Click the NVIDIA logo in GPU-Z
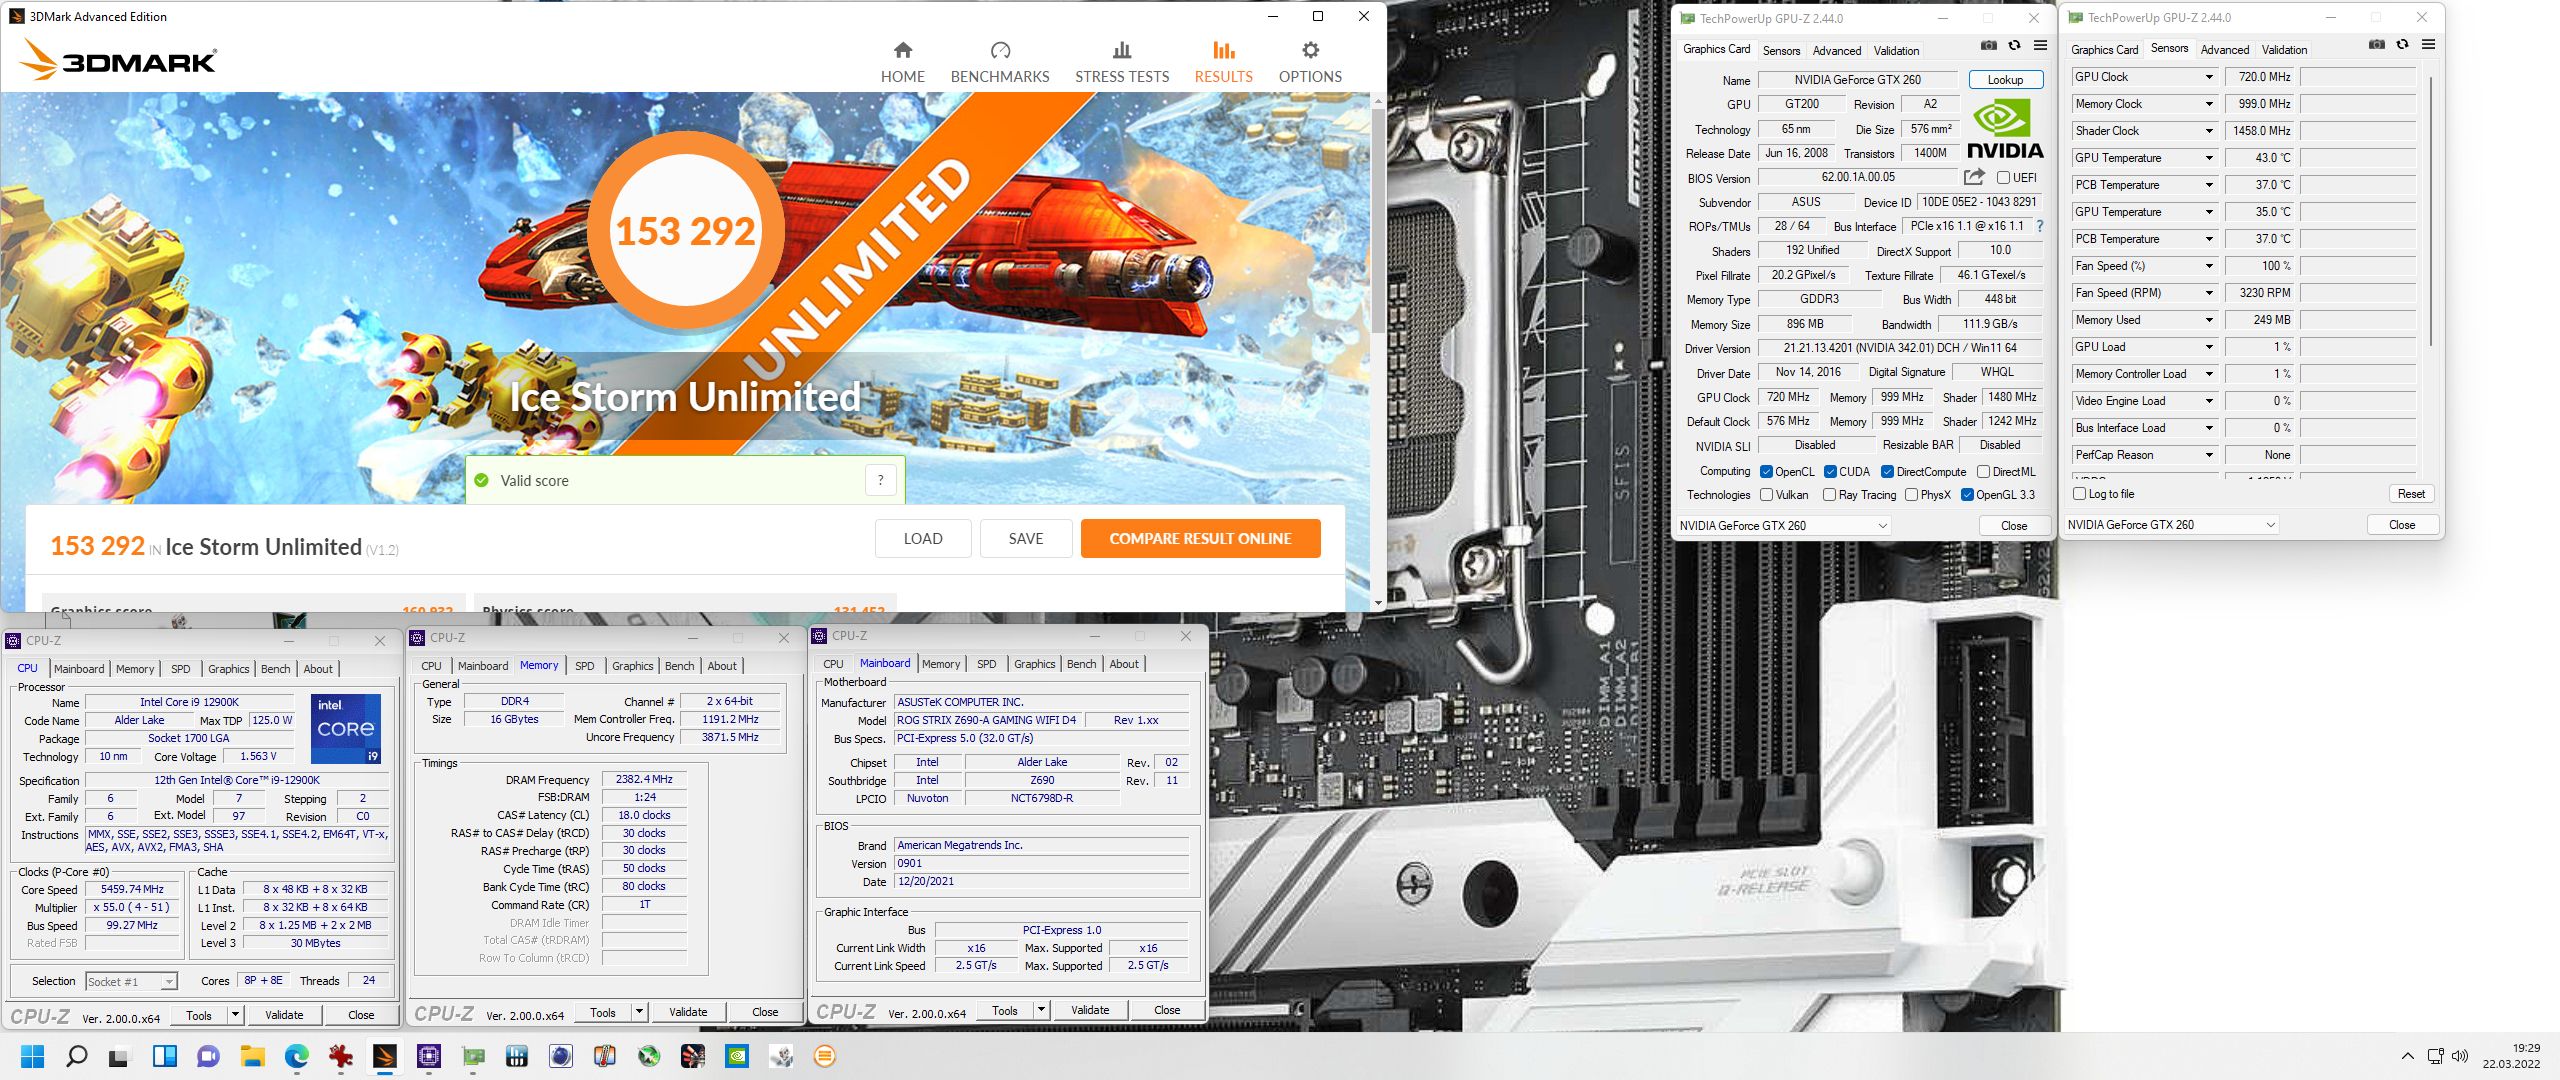Screen dimensions: 2560x1080 tap(2005, 129)
